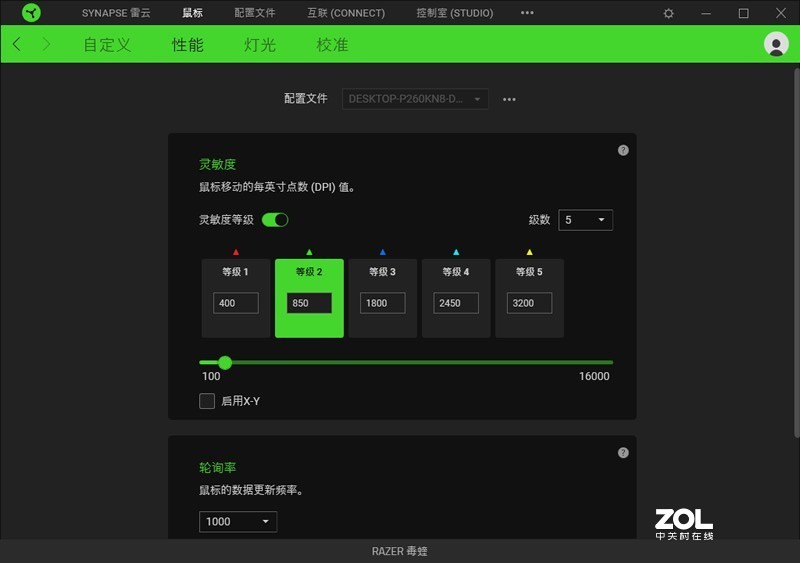Select the 性能 sub-tab
Image resolution: width=800 pixels, height=563 pixels.
[x=188, y=44]
